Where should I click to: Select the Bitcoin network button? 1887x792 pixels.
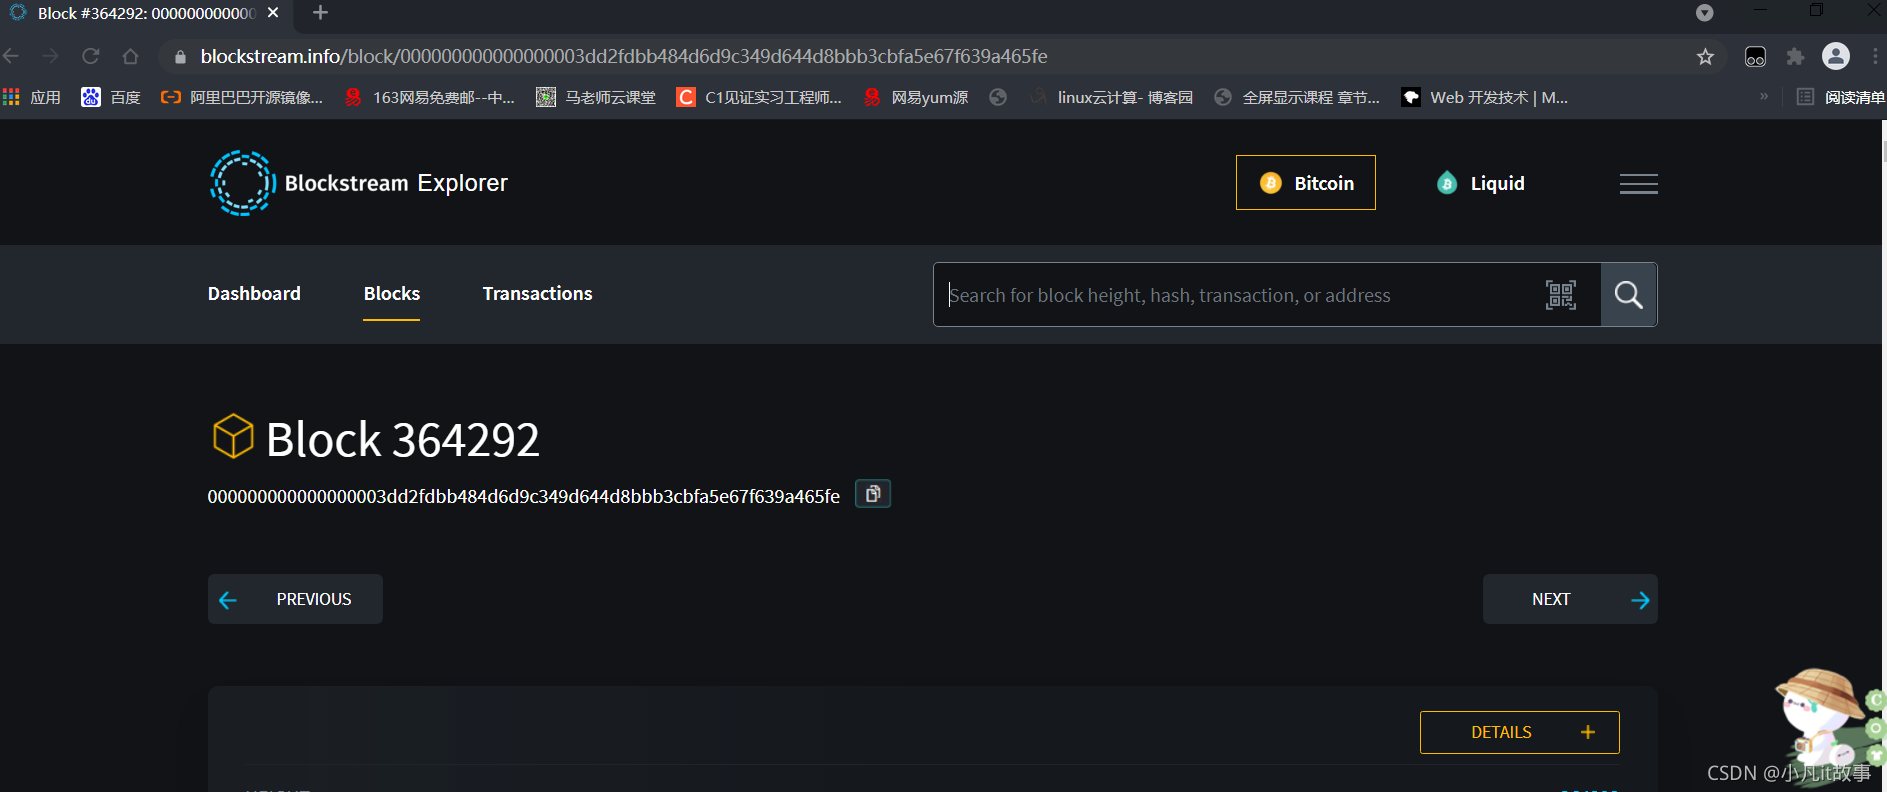coord(1305,182)
